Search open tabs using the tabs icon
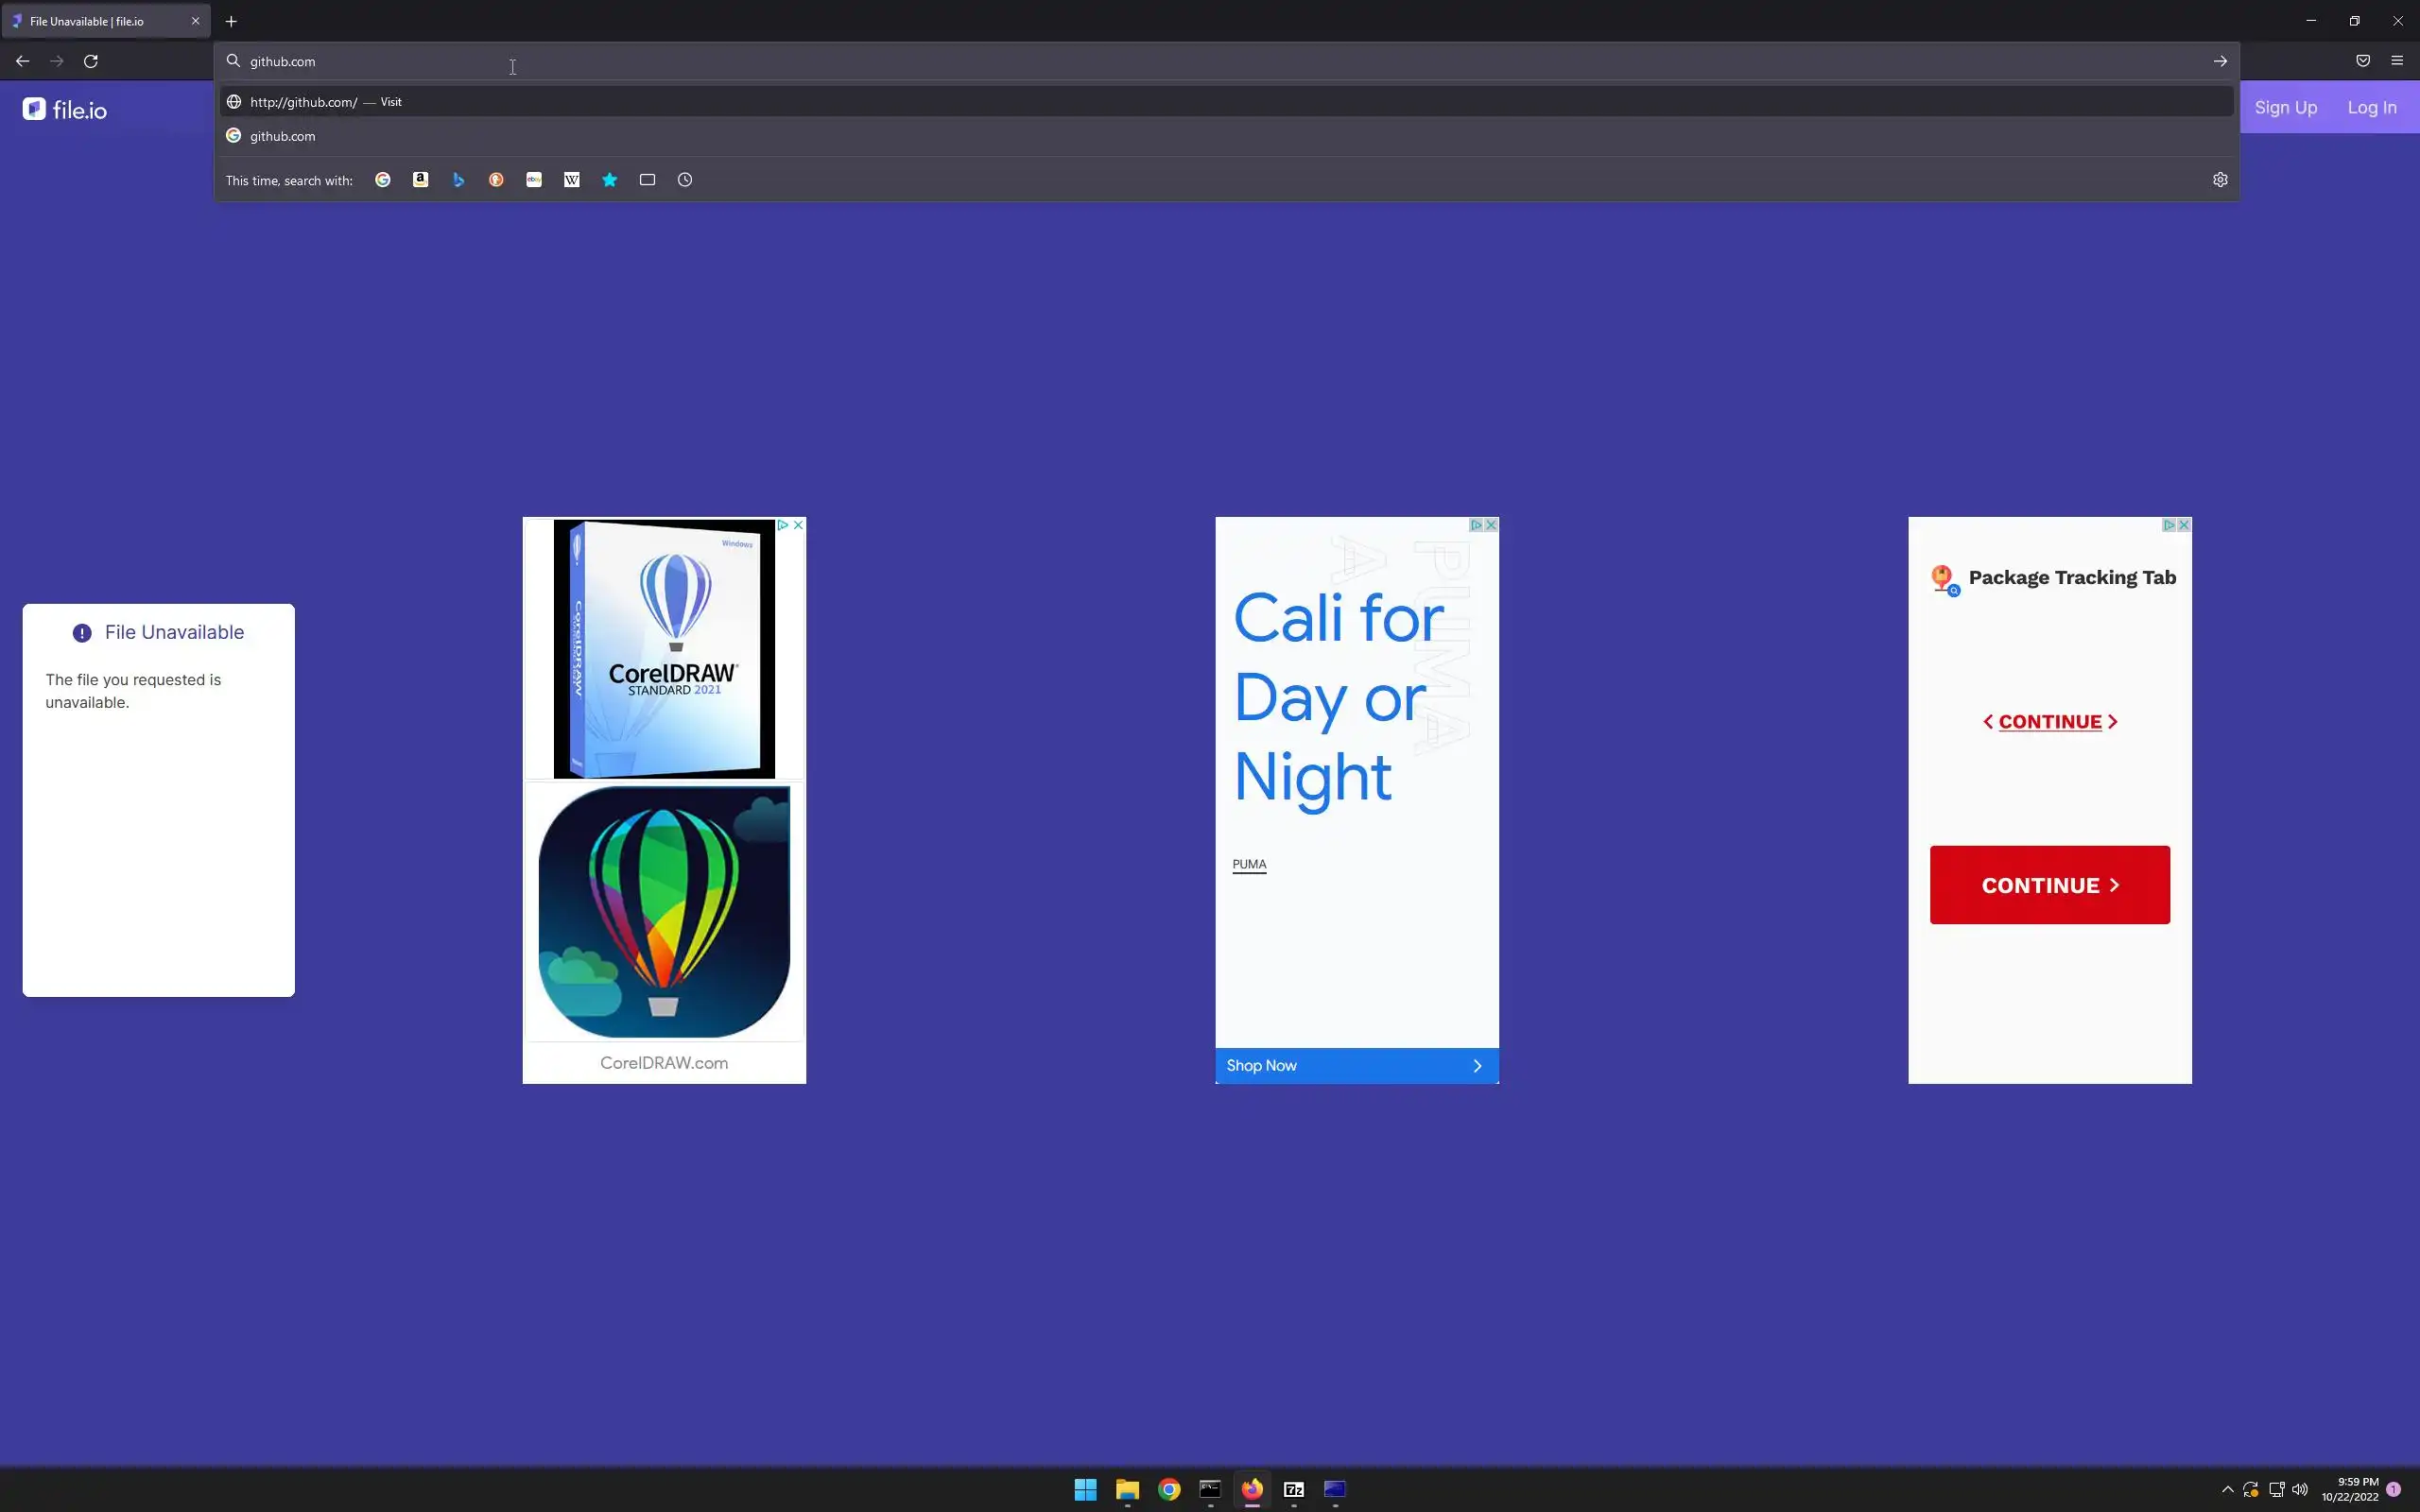2420x1512 pixels. click(648, 180)
